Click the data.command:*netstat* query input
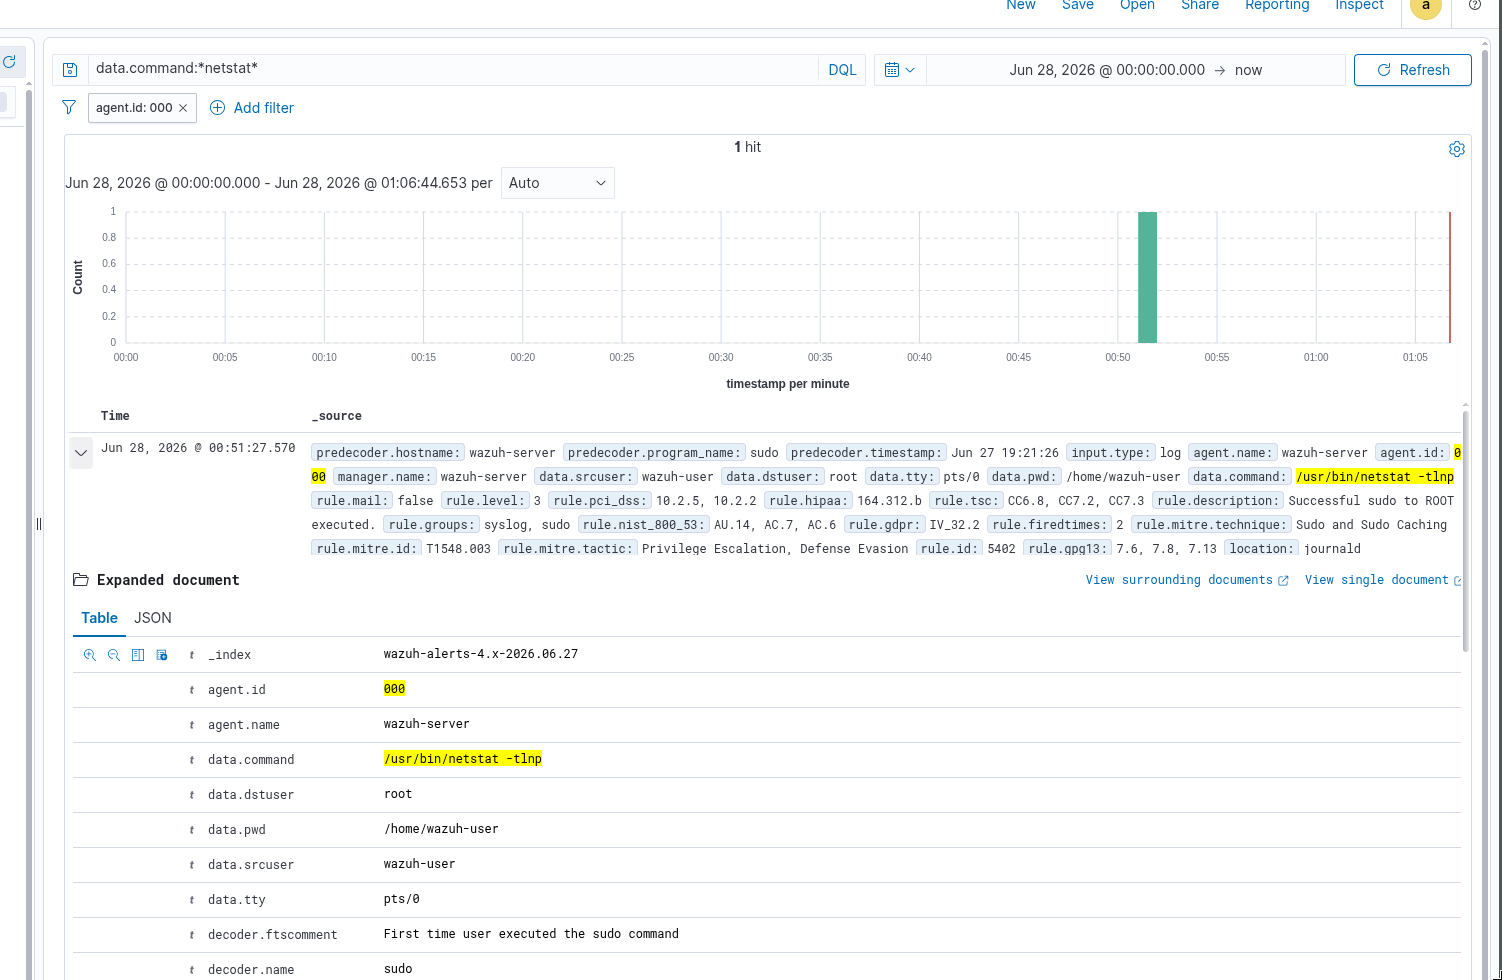The image size is (1502, 980). pyautogui.click(x=453, y=69)
